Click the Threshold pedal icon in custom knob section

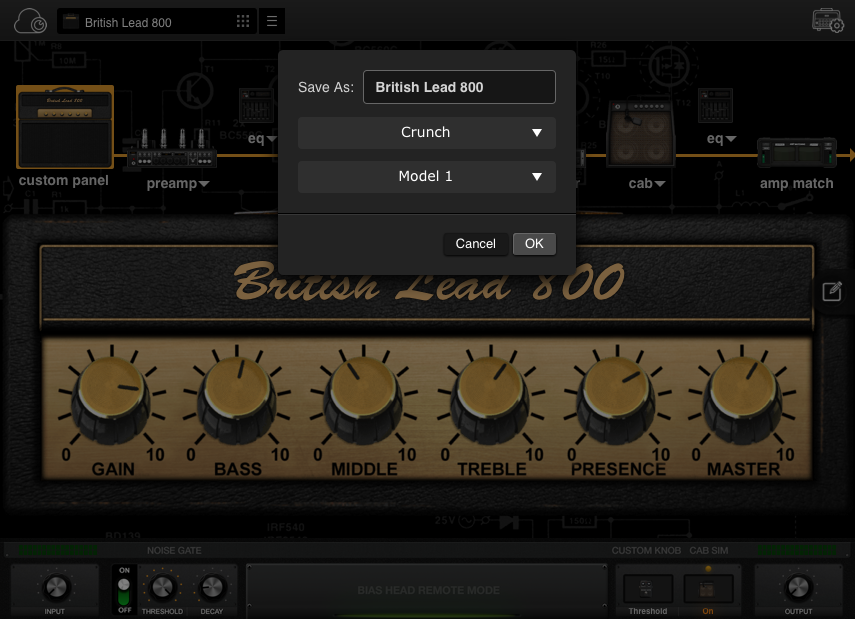tap(647, 588)
